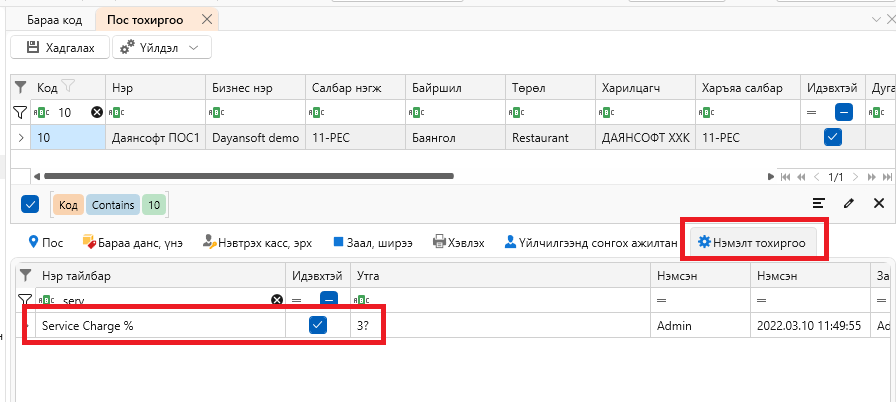Close the Пос тохиргоо tab with its X
Viewport: 896px width, 402px height.
coord(207,20)
